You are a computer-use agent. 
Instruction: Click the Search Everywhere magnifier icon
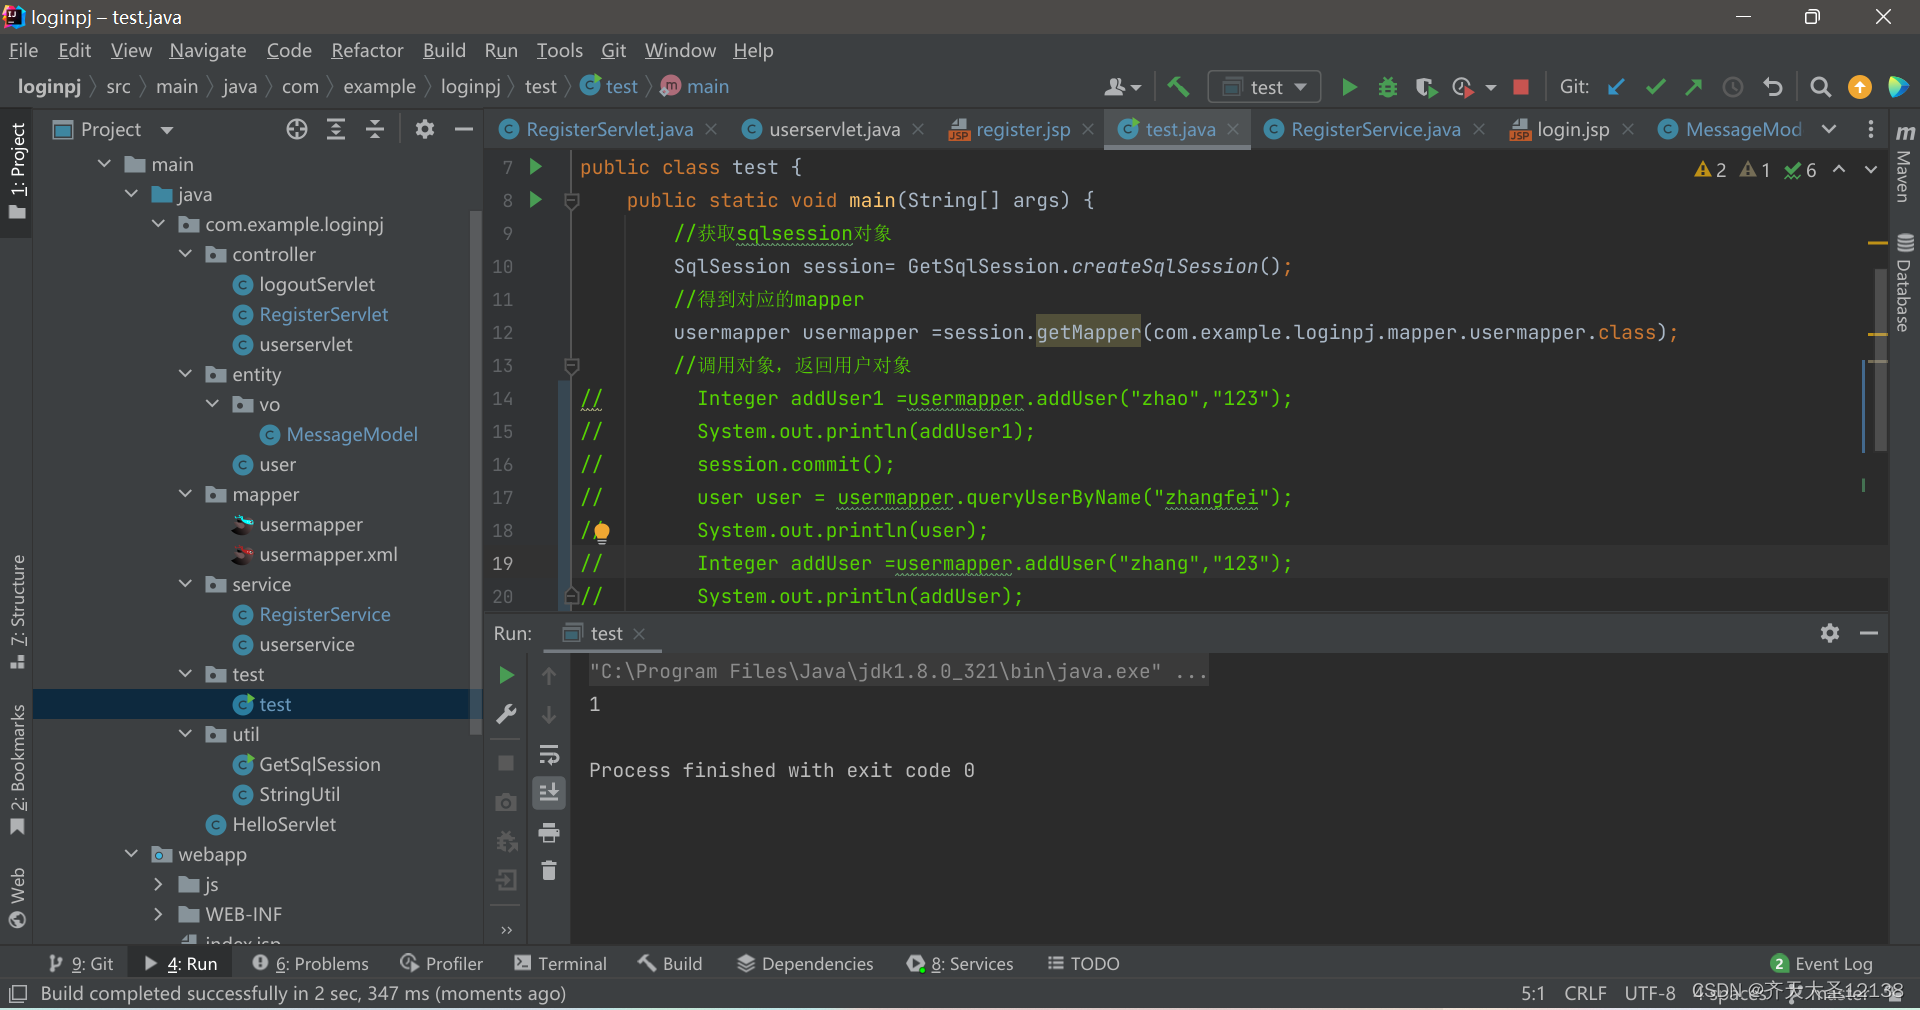tap(1820, 88)
